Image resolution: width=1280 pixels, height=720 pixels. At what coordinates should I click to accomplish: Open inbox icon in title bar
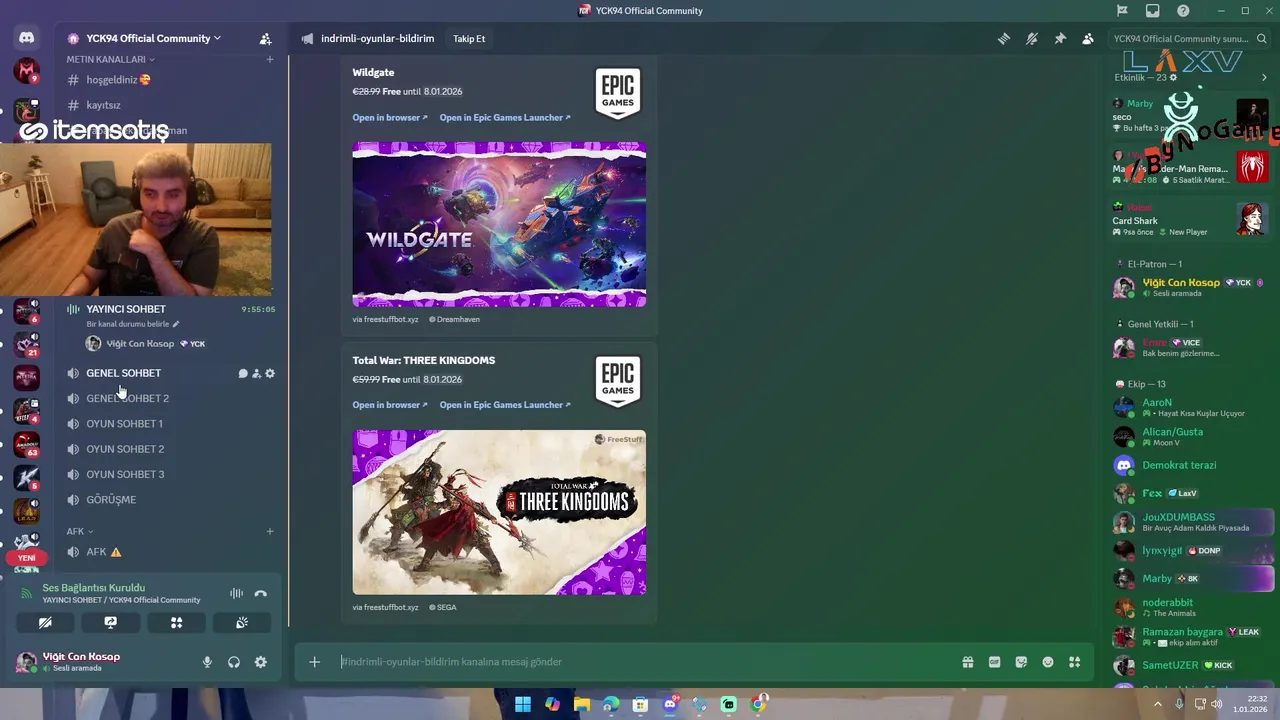point(1153,11)
